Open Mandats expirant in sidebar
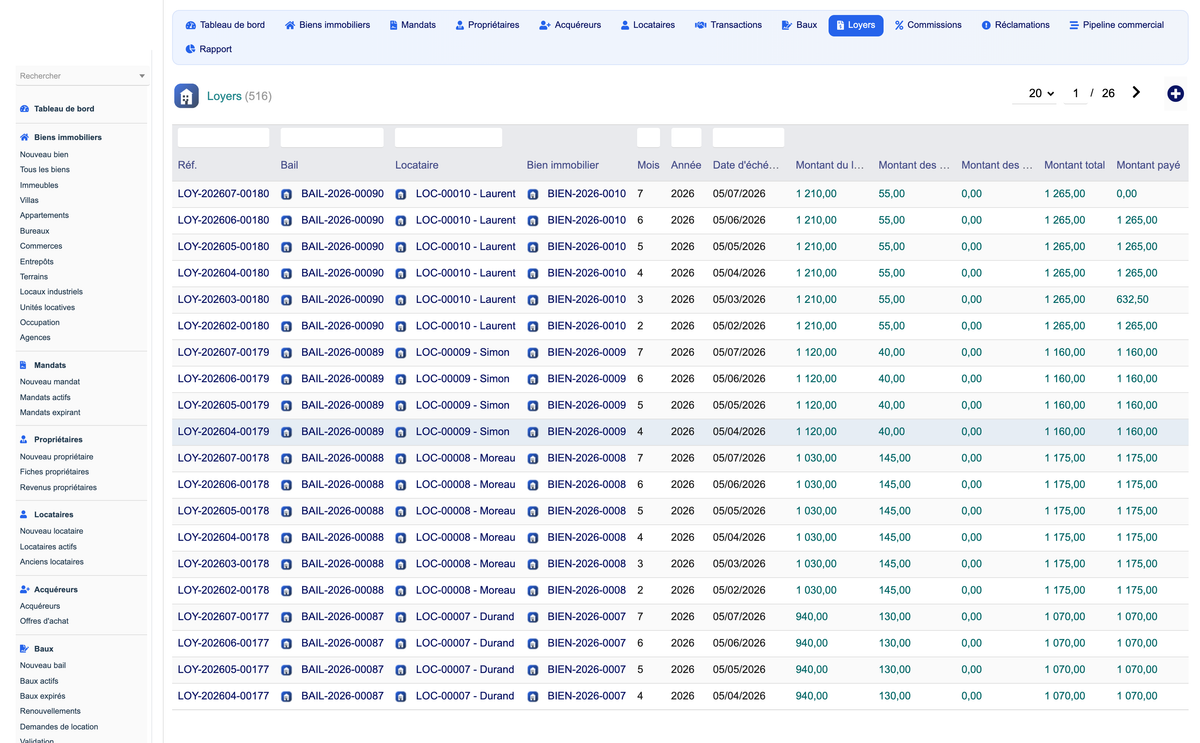 click(x=50, y=413)
